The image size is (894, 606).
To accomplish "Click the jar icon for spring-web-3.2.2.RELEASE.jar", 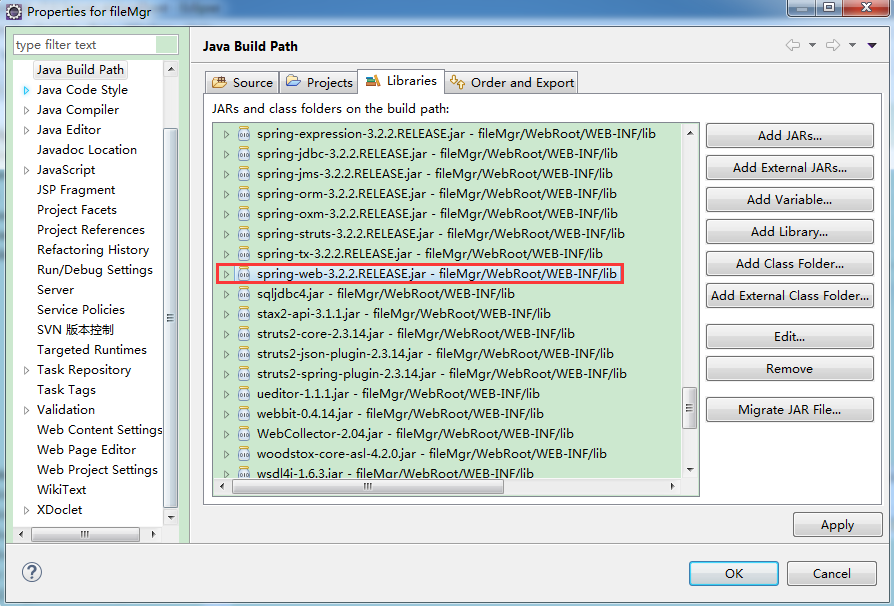I will (244, 274).
